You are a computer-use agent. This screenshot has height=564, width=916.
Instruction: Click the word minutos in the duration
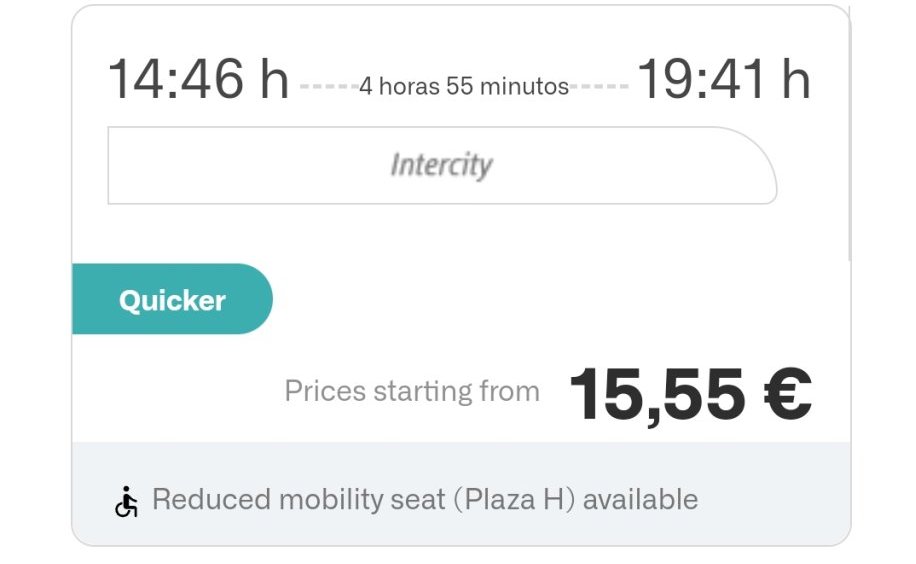click(x=524, y=87)
